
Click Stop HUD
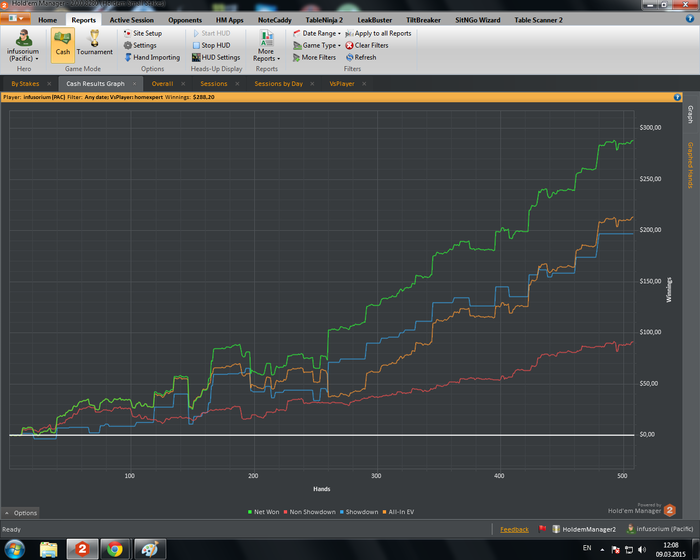[212, 45]
